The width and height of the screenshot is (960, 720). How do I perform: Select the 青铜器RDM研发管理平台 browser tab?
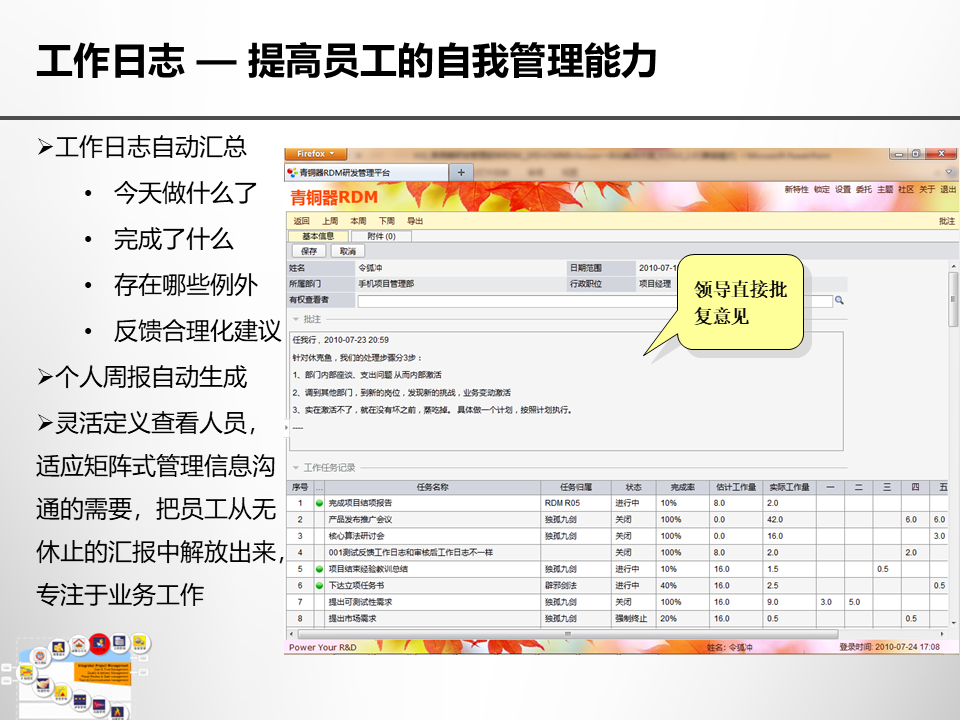tap(367, 173)
